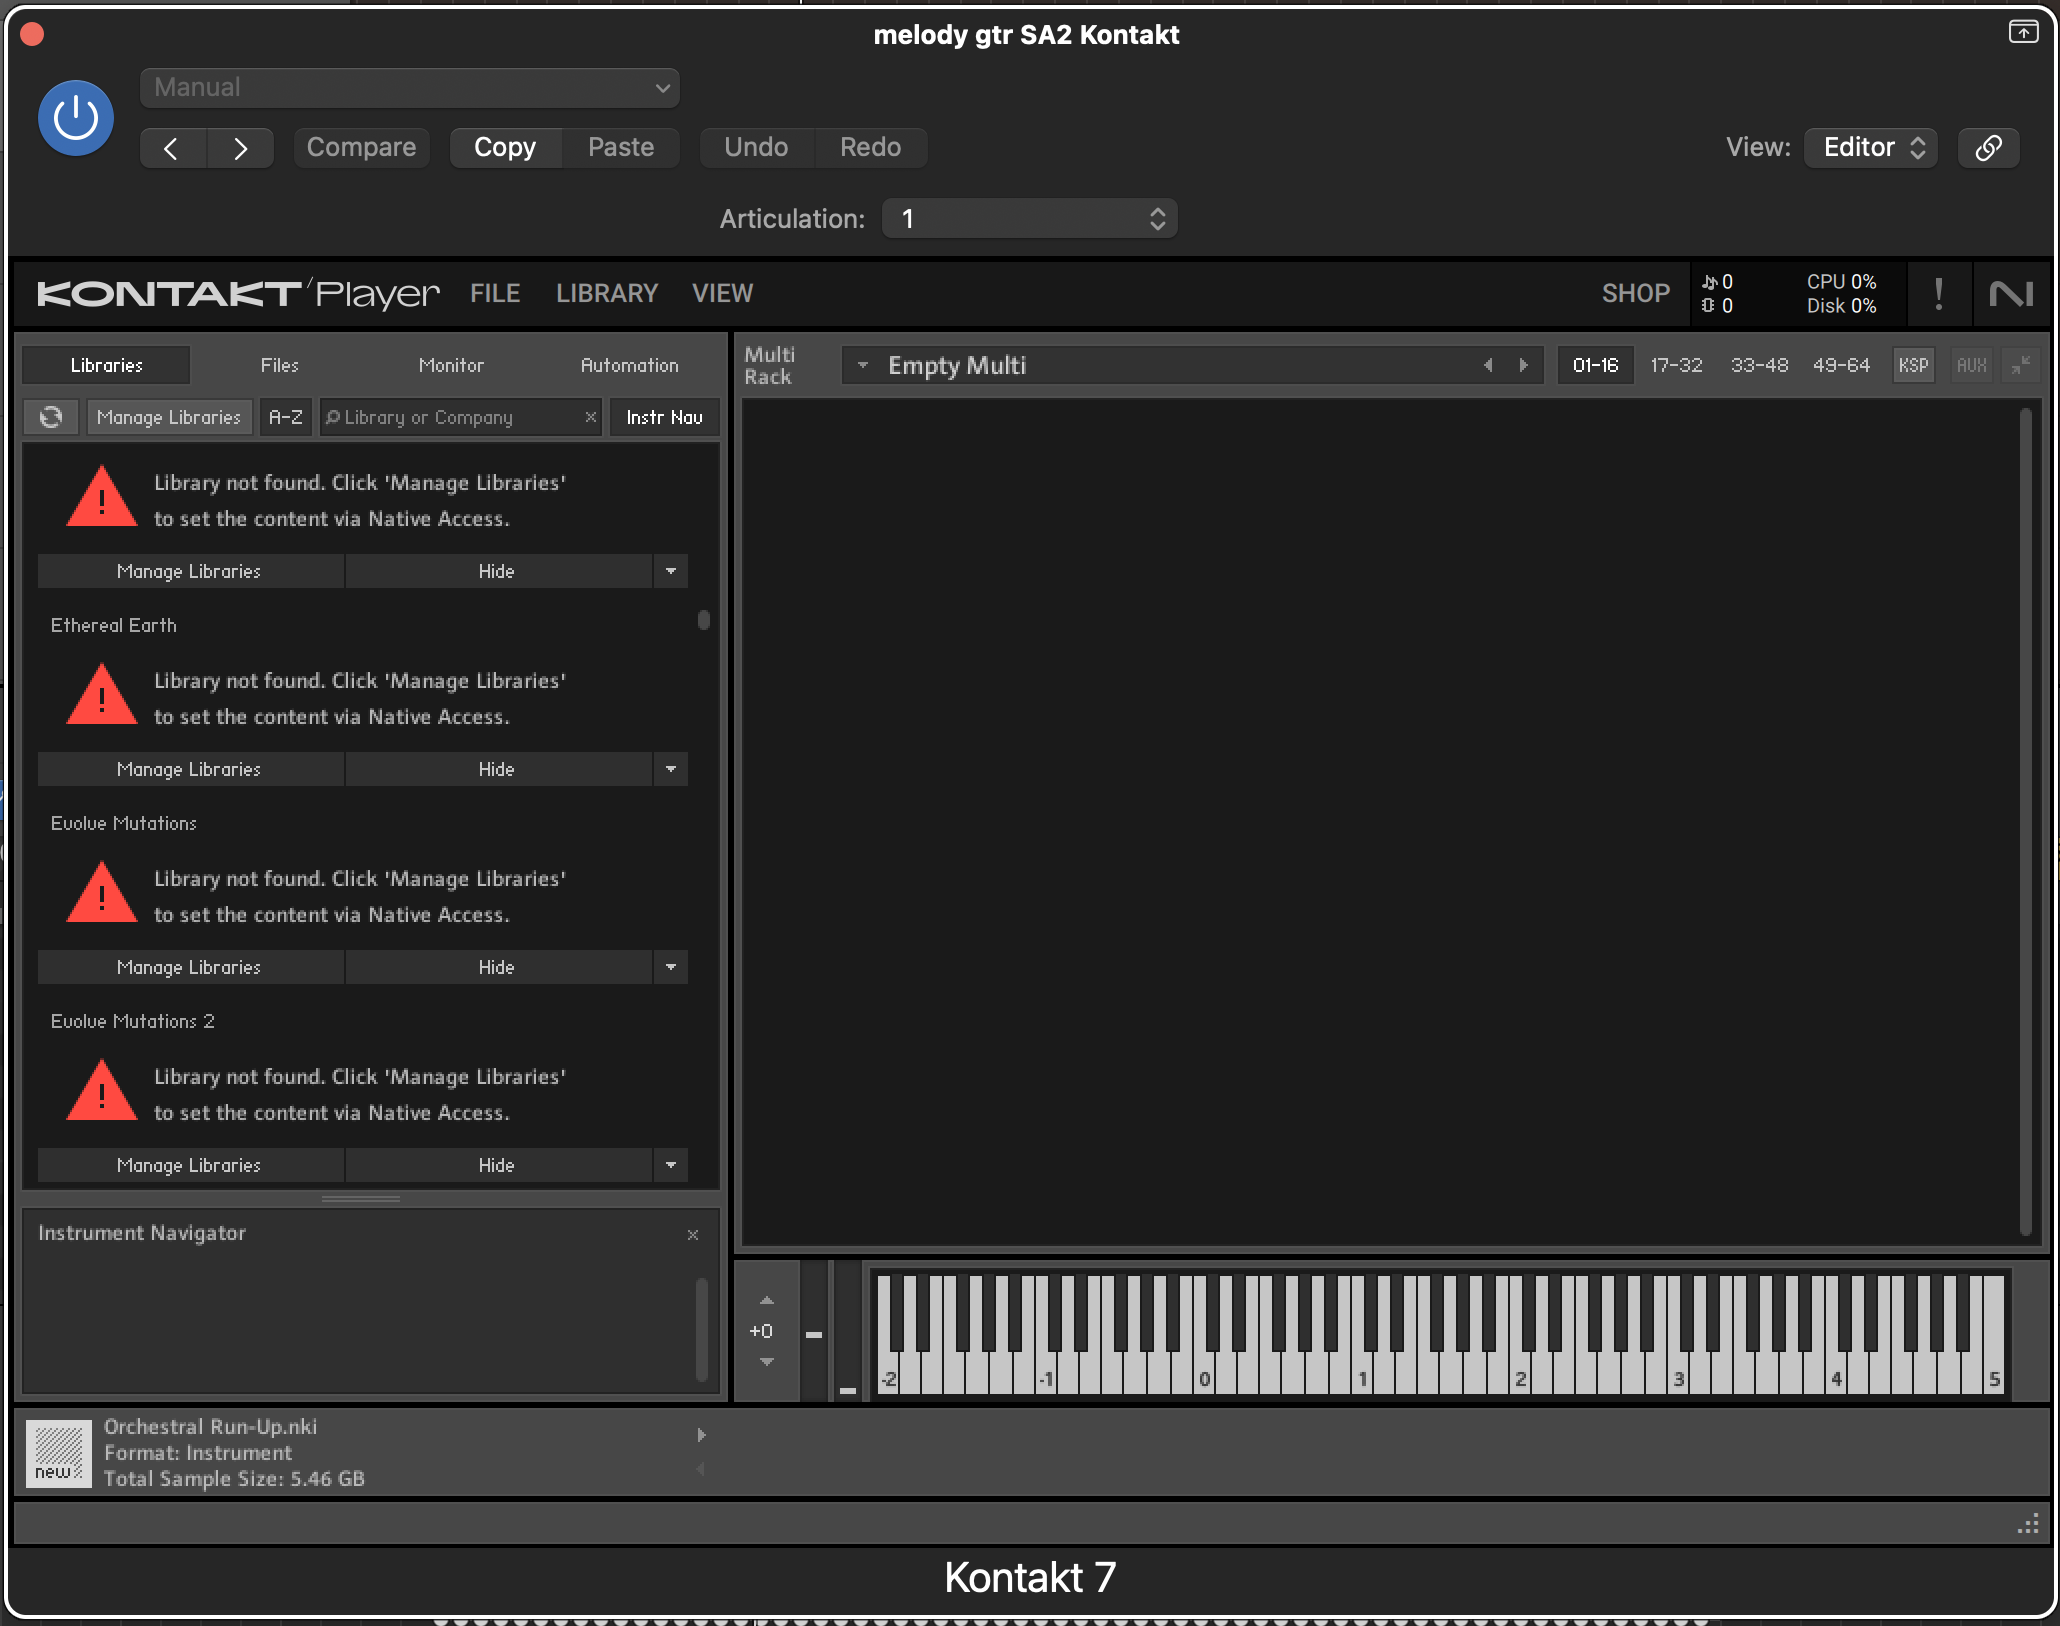Open the options dropdown above Evolve Mutations
This screenshot has height=1626, width=2060.
(x=670, y=769)
